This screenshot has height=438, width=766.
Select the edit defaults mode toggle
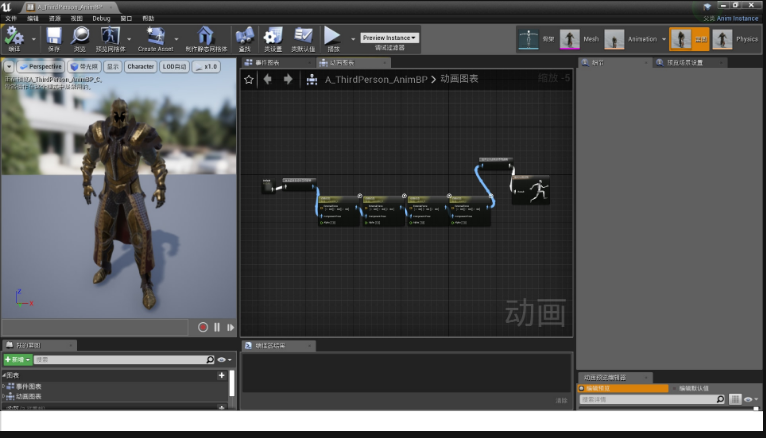(x=693, y=388)
